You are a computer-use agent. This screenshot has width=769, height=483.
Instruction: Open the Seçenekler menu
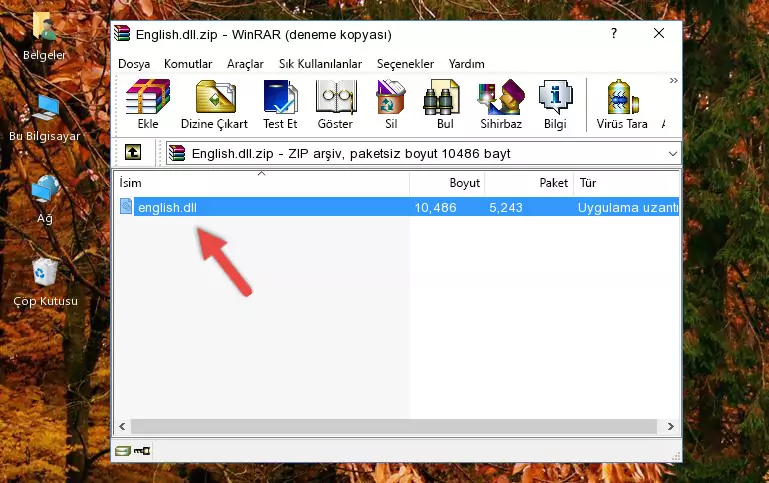tap(405, 64)
